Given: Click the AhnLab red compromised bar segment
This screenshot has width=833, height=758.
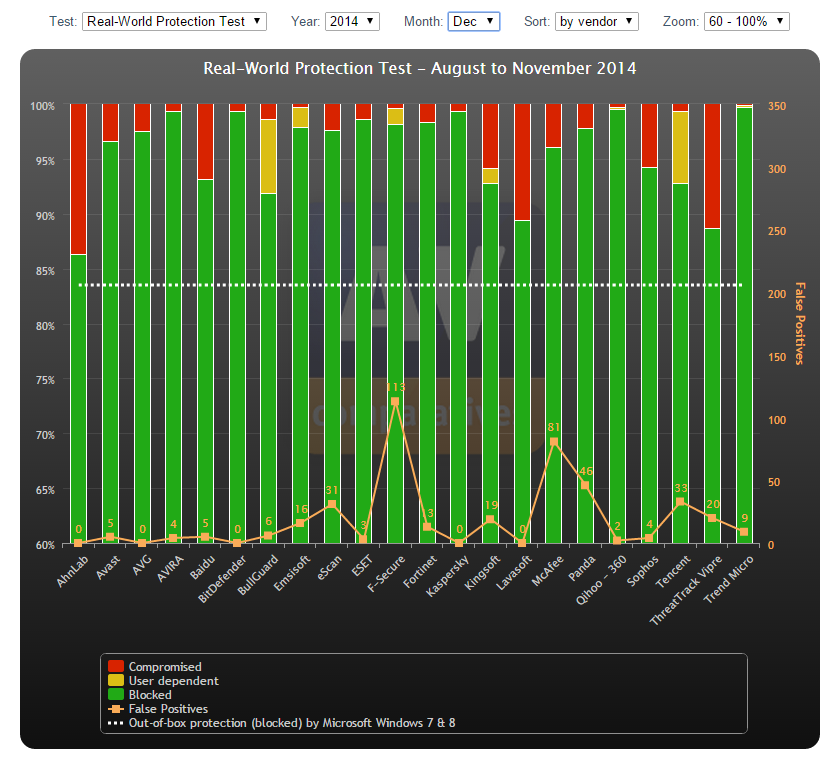Looking at the screenshot, I should (x=79, y=179).
